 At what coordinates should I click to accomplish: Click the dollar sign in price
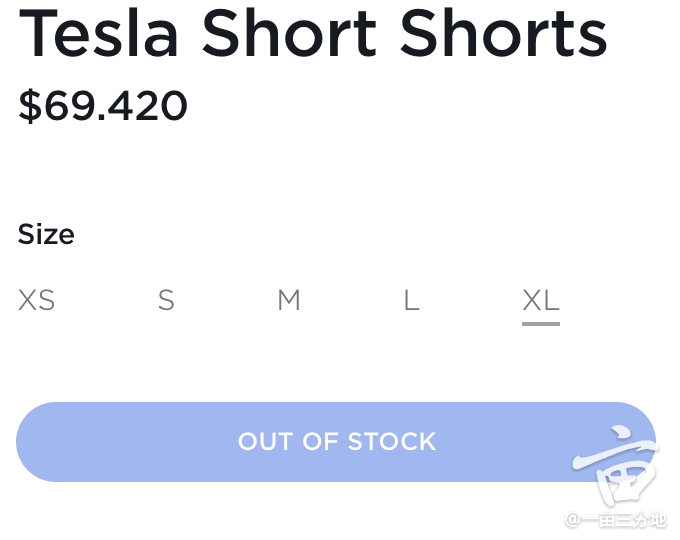(30, 105)
